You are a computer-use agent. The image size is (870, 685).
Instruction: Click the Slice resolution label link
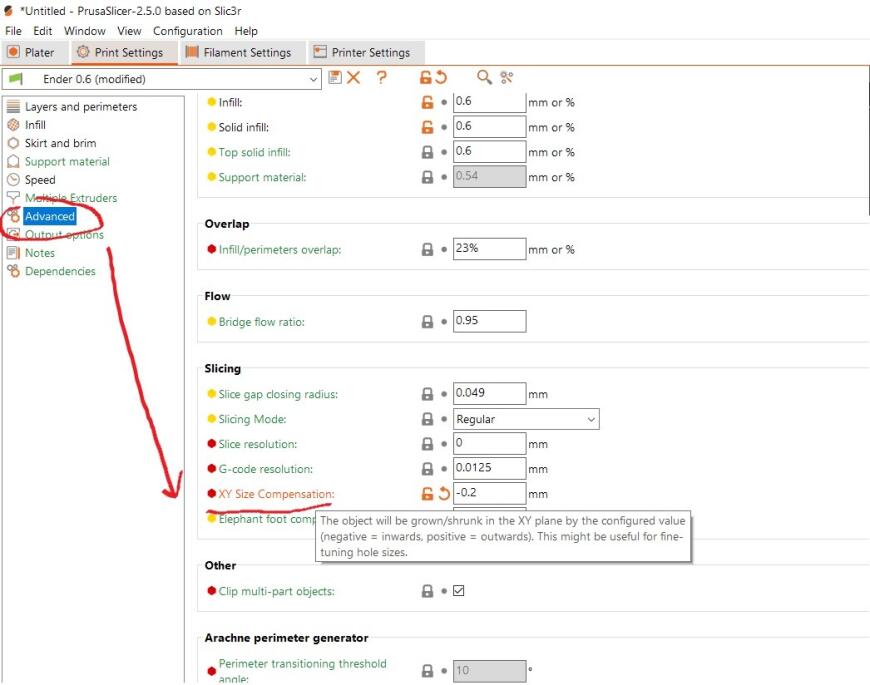coord(257,444)
